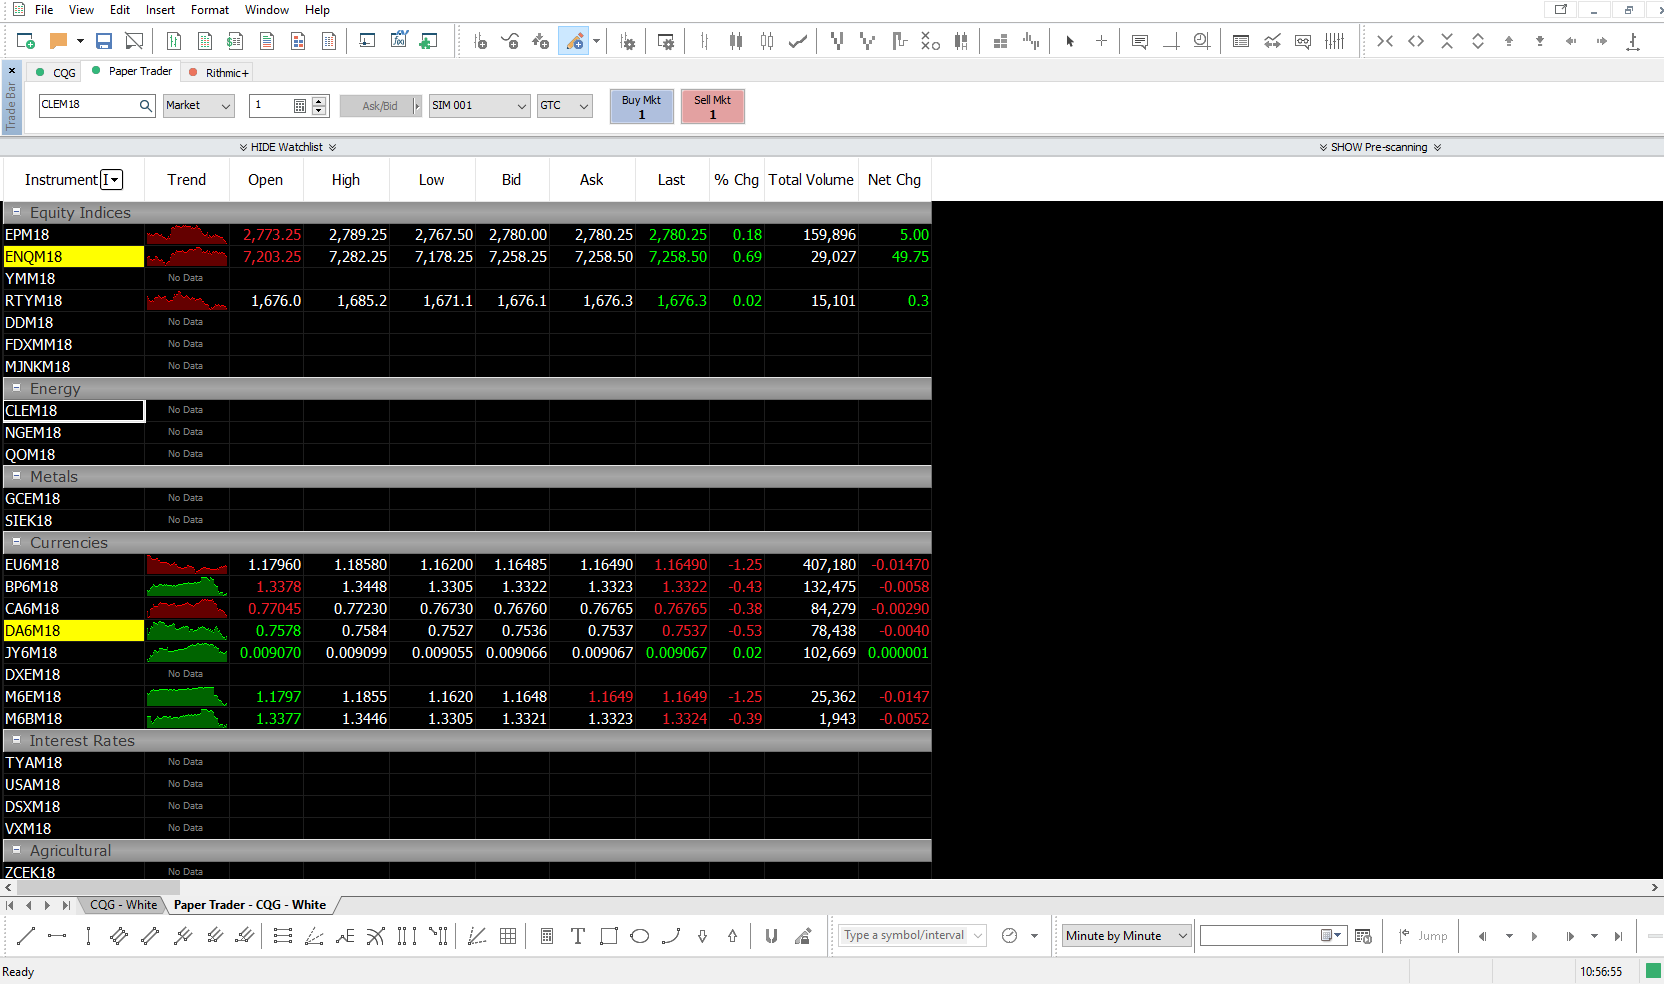
Task: Click the calculator icon in drawing toolbar
Action: pyautogui.click(x=547, y=936)
